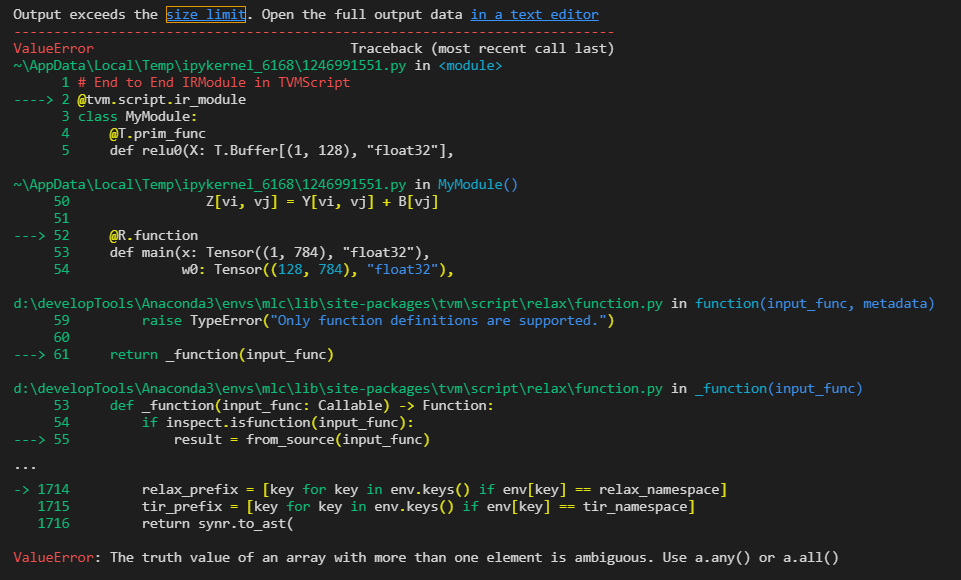Viewport: 961px width, 580px height.
Task: Click the '...' truncated output marker
Action: click(25, 466)
